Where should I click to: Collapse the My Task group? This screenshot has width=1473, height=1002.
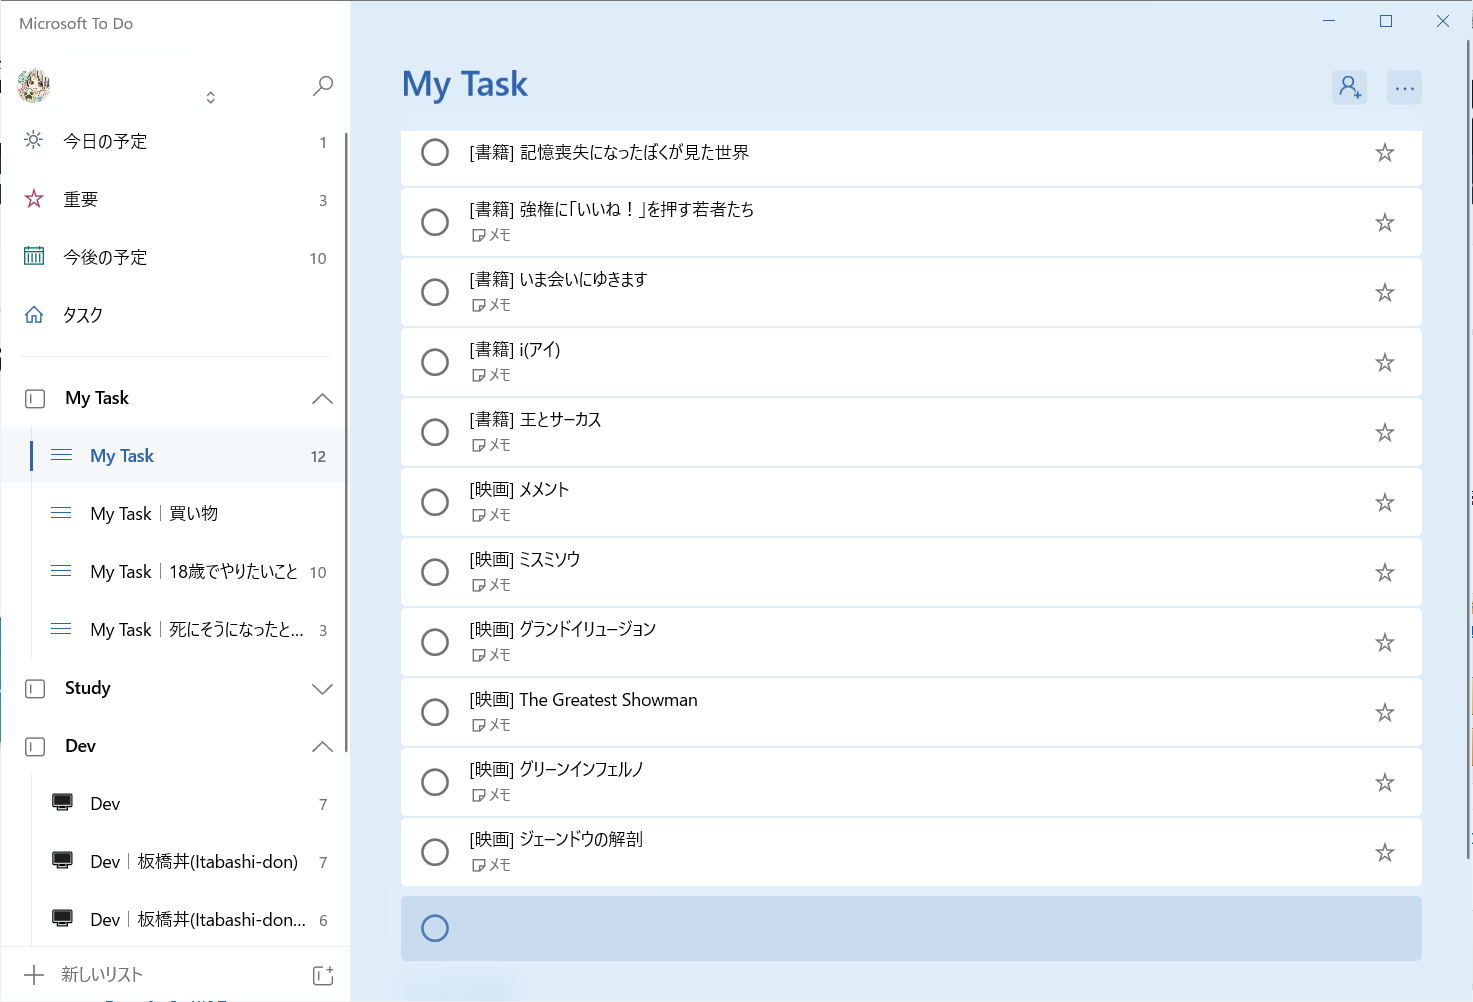point(321,398)
